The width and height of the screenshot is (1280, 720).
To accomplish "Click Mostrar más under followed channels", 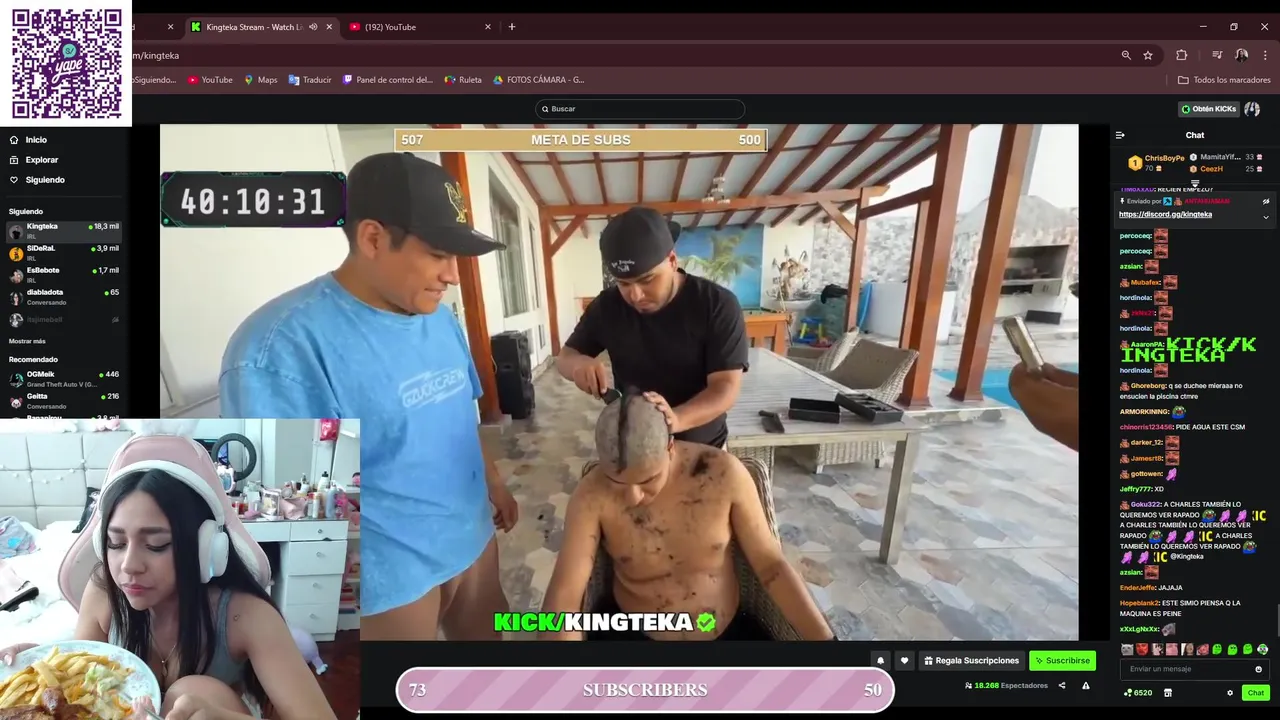I will click(27, 341).
